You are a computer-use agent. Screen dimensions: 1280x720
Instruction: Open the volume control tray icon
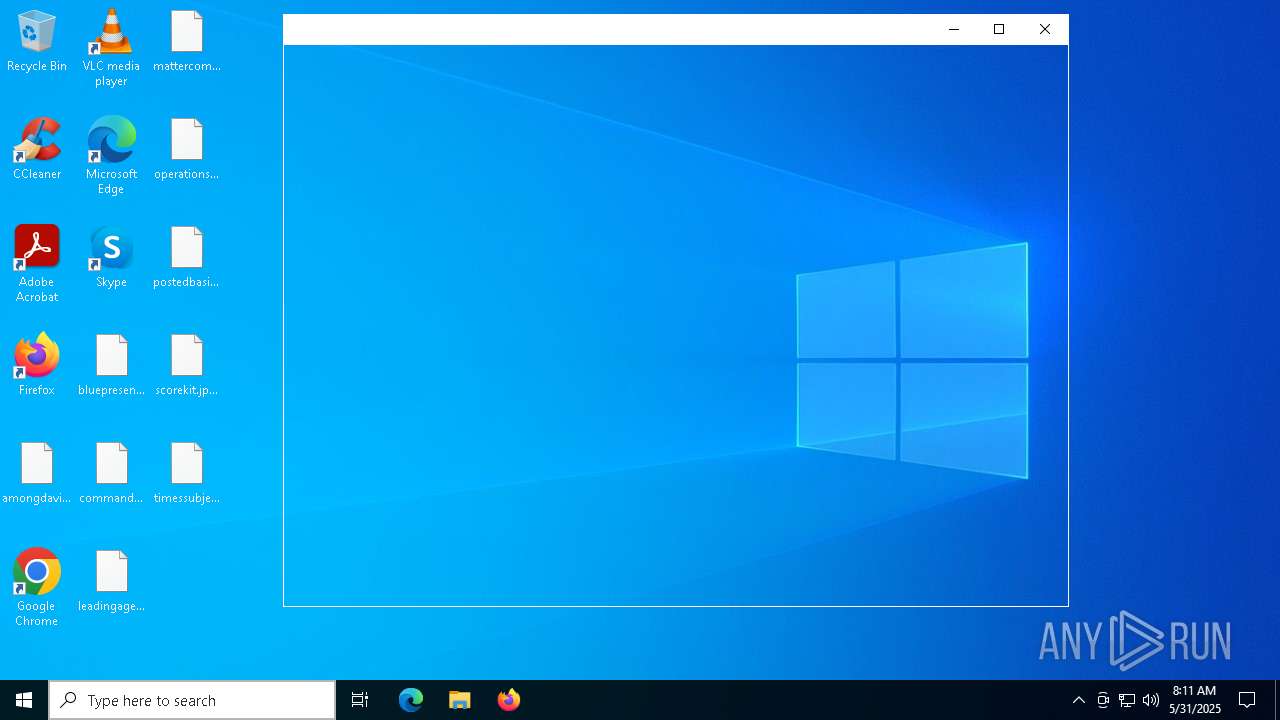pyautogui.click(x=1151, y=700)
